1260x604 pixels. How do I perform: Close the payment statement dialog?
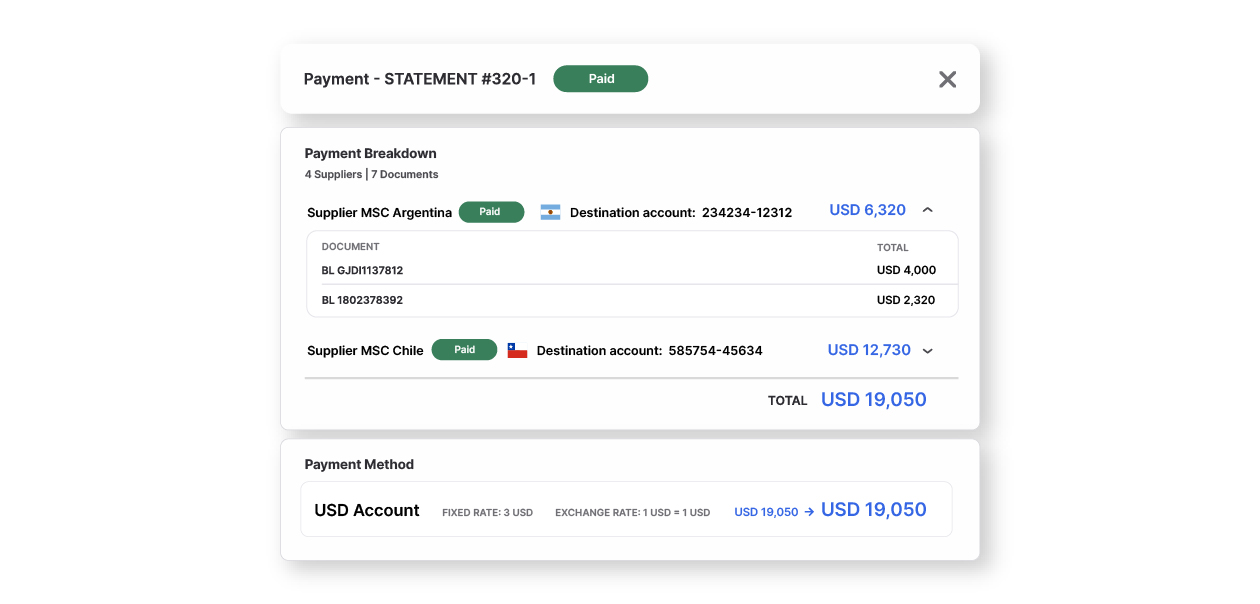pyautogui.click(x=947, y=79)
